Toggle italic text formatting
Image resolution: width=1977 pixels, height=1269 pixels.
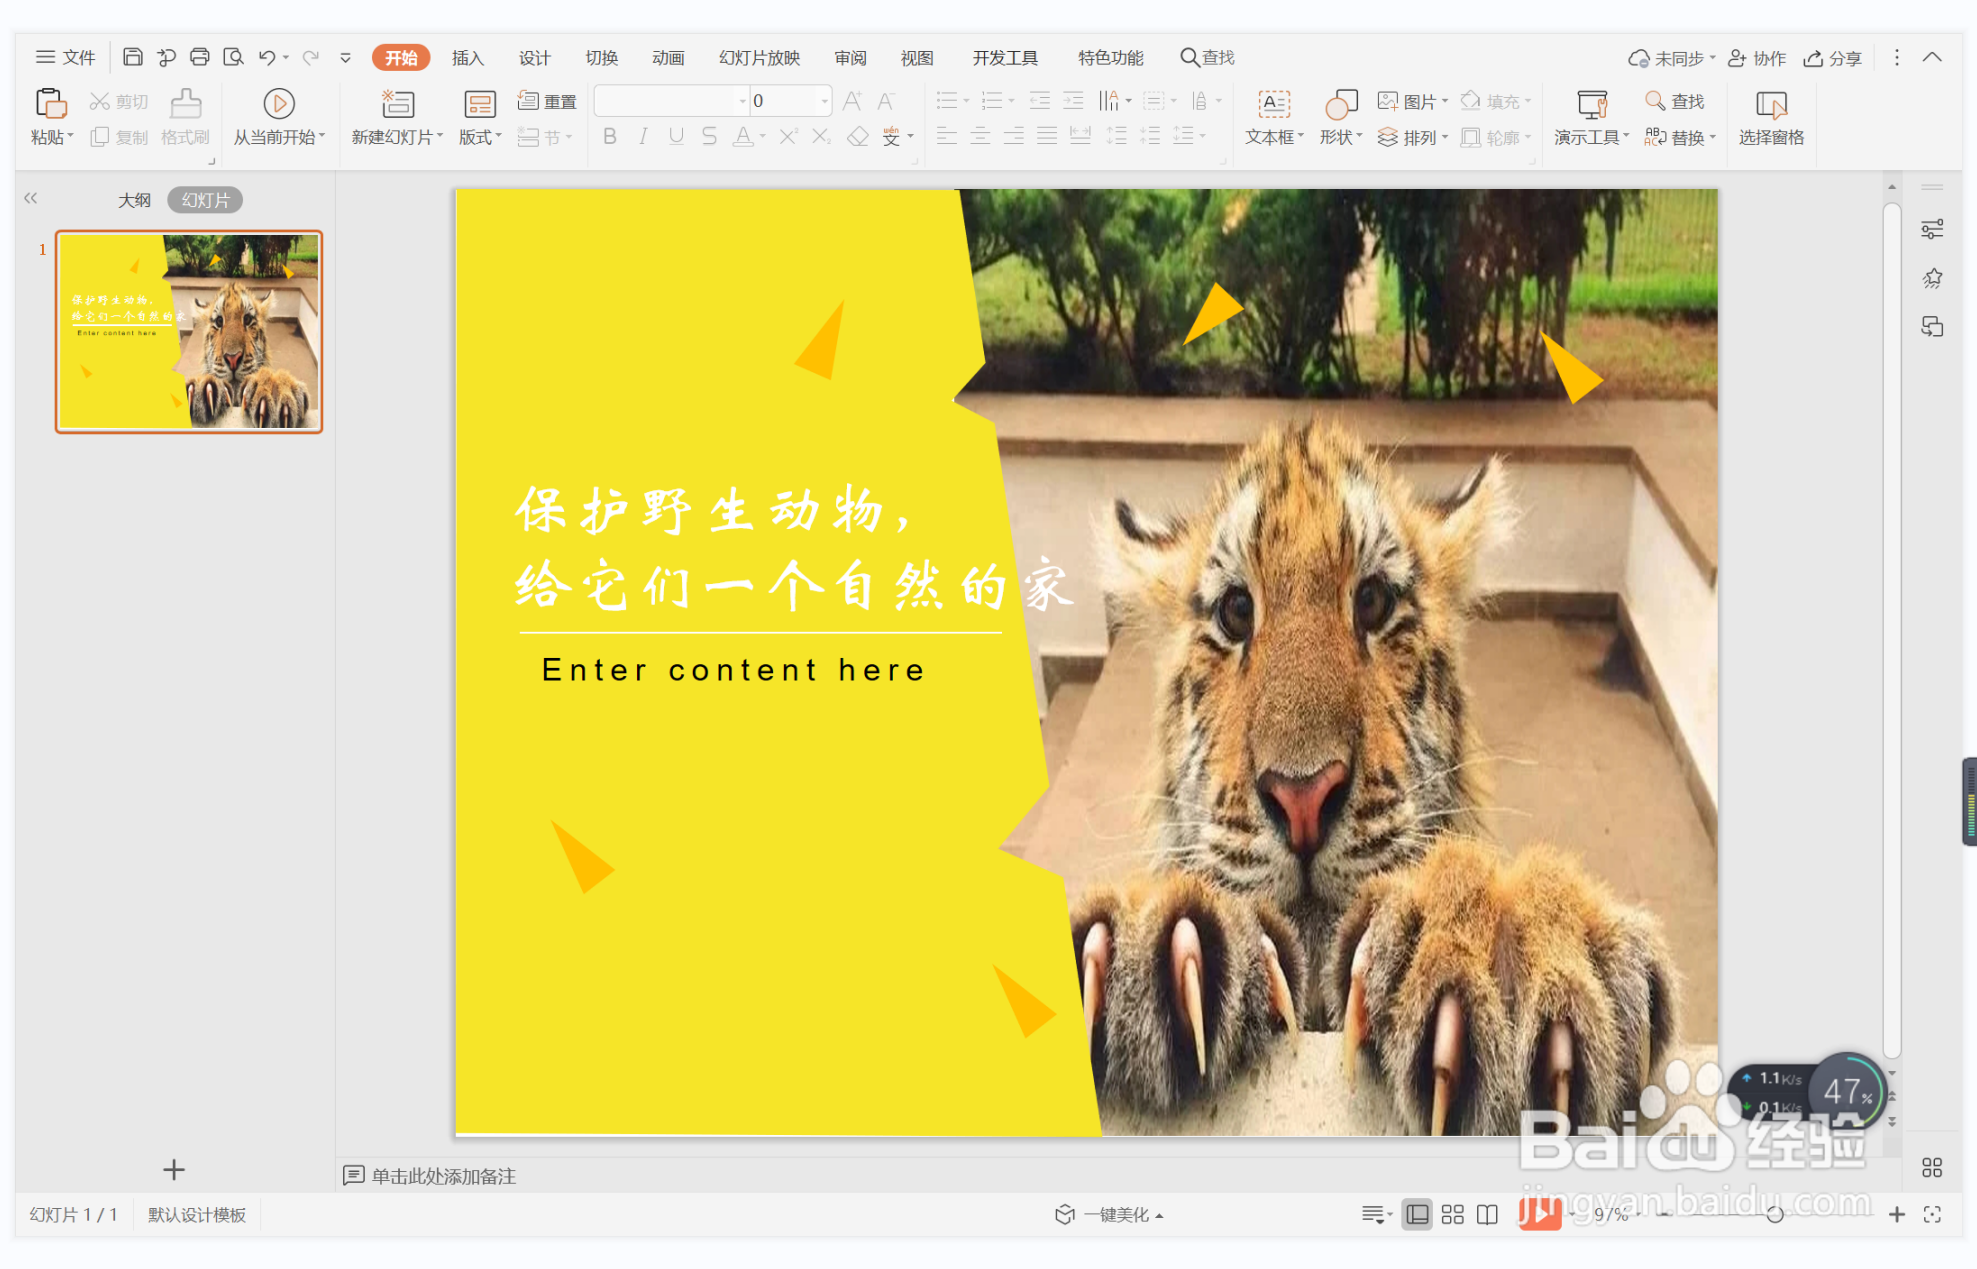643,137
